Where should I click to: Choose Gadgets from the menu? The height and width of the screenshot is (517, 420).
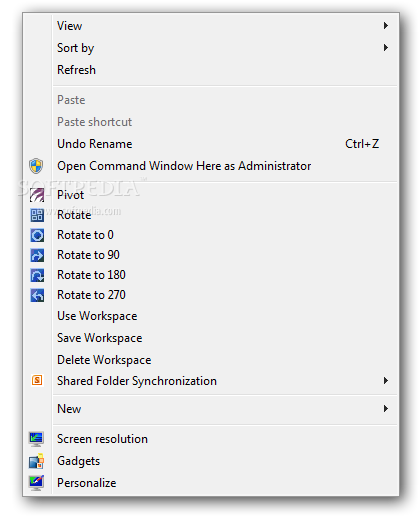211,461
